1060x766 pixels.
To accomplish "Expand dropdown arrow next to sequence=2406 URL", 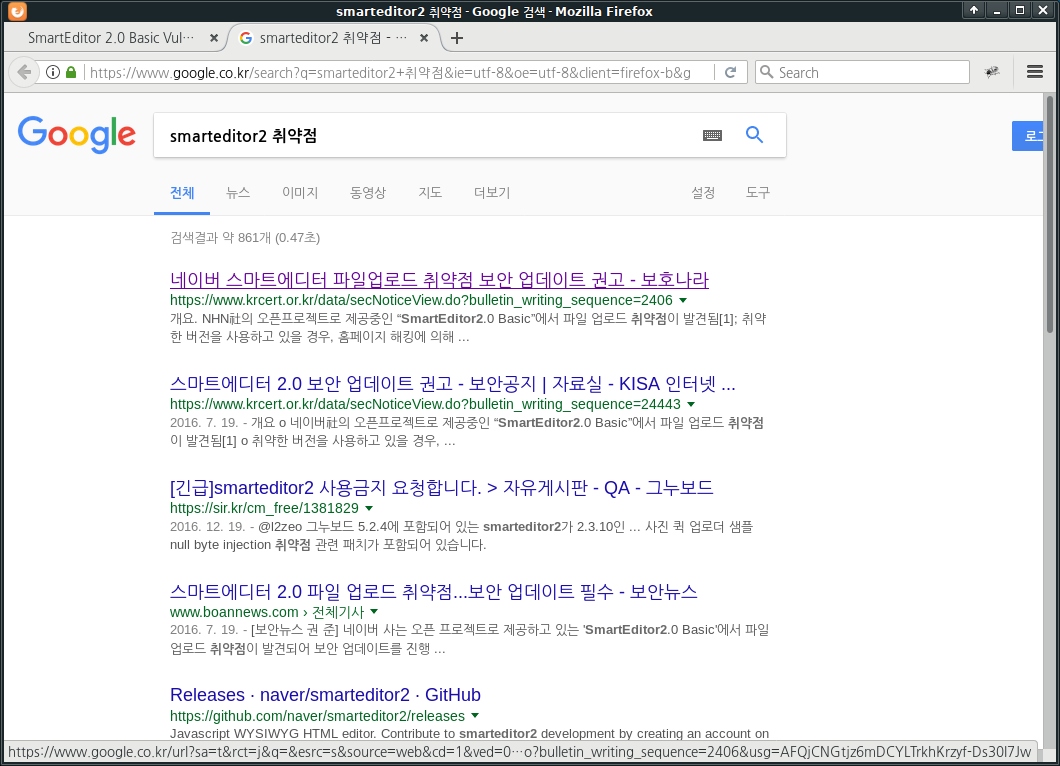I will [x=683, y=300].
